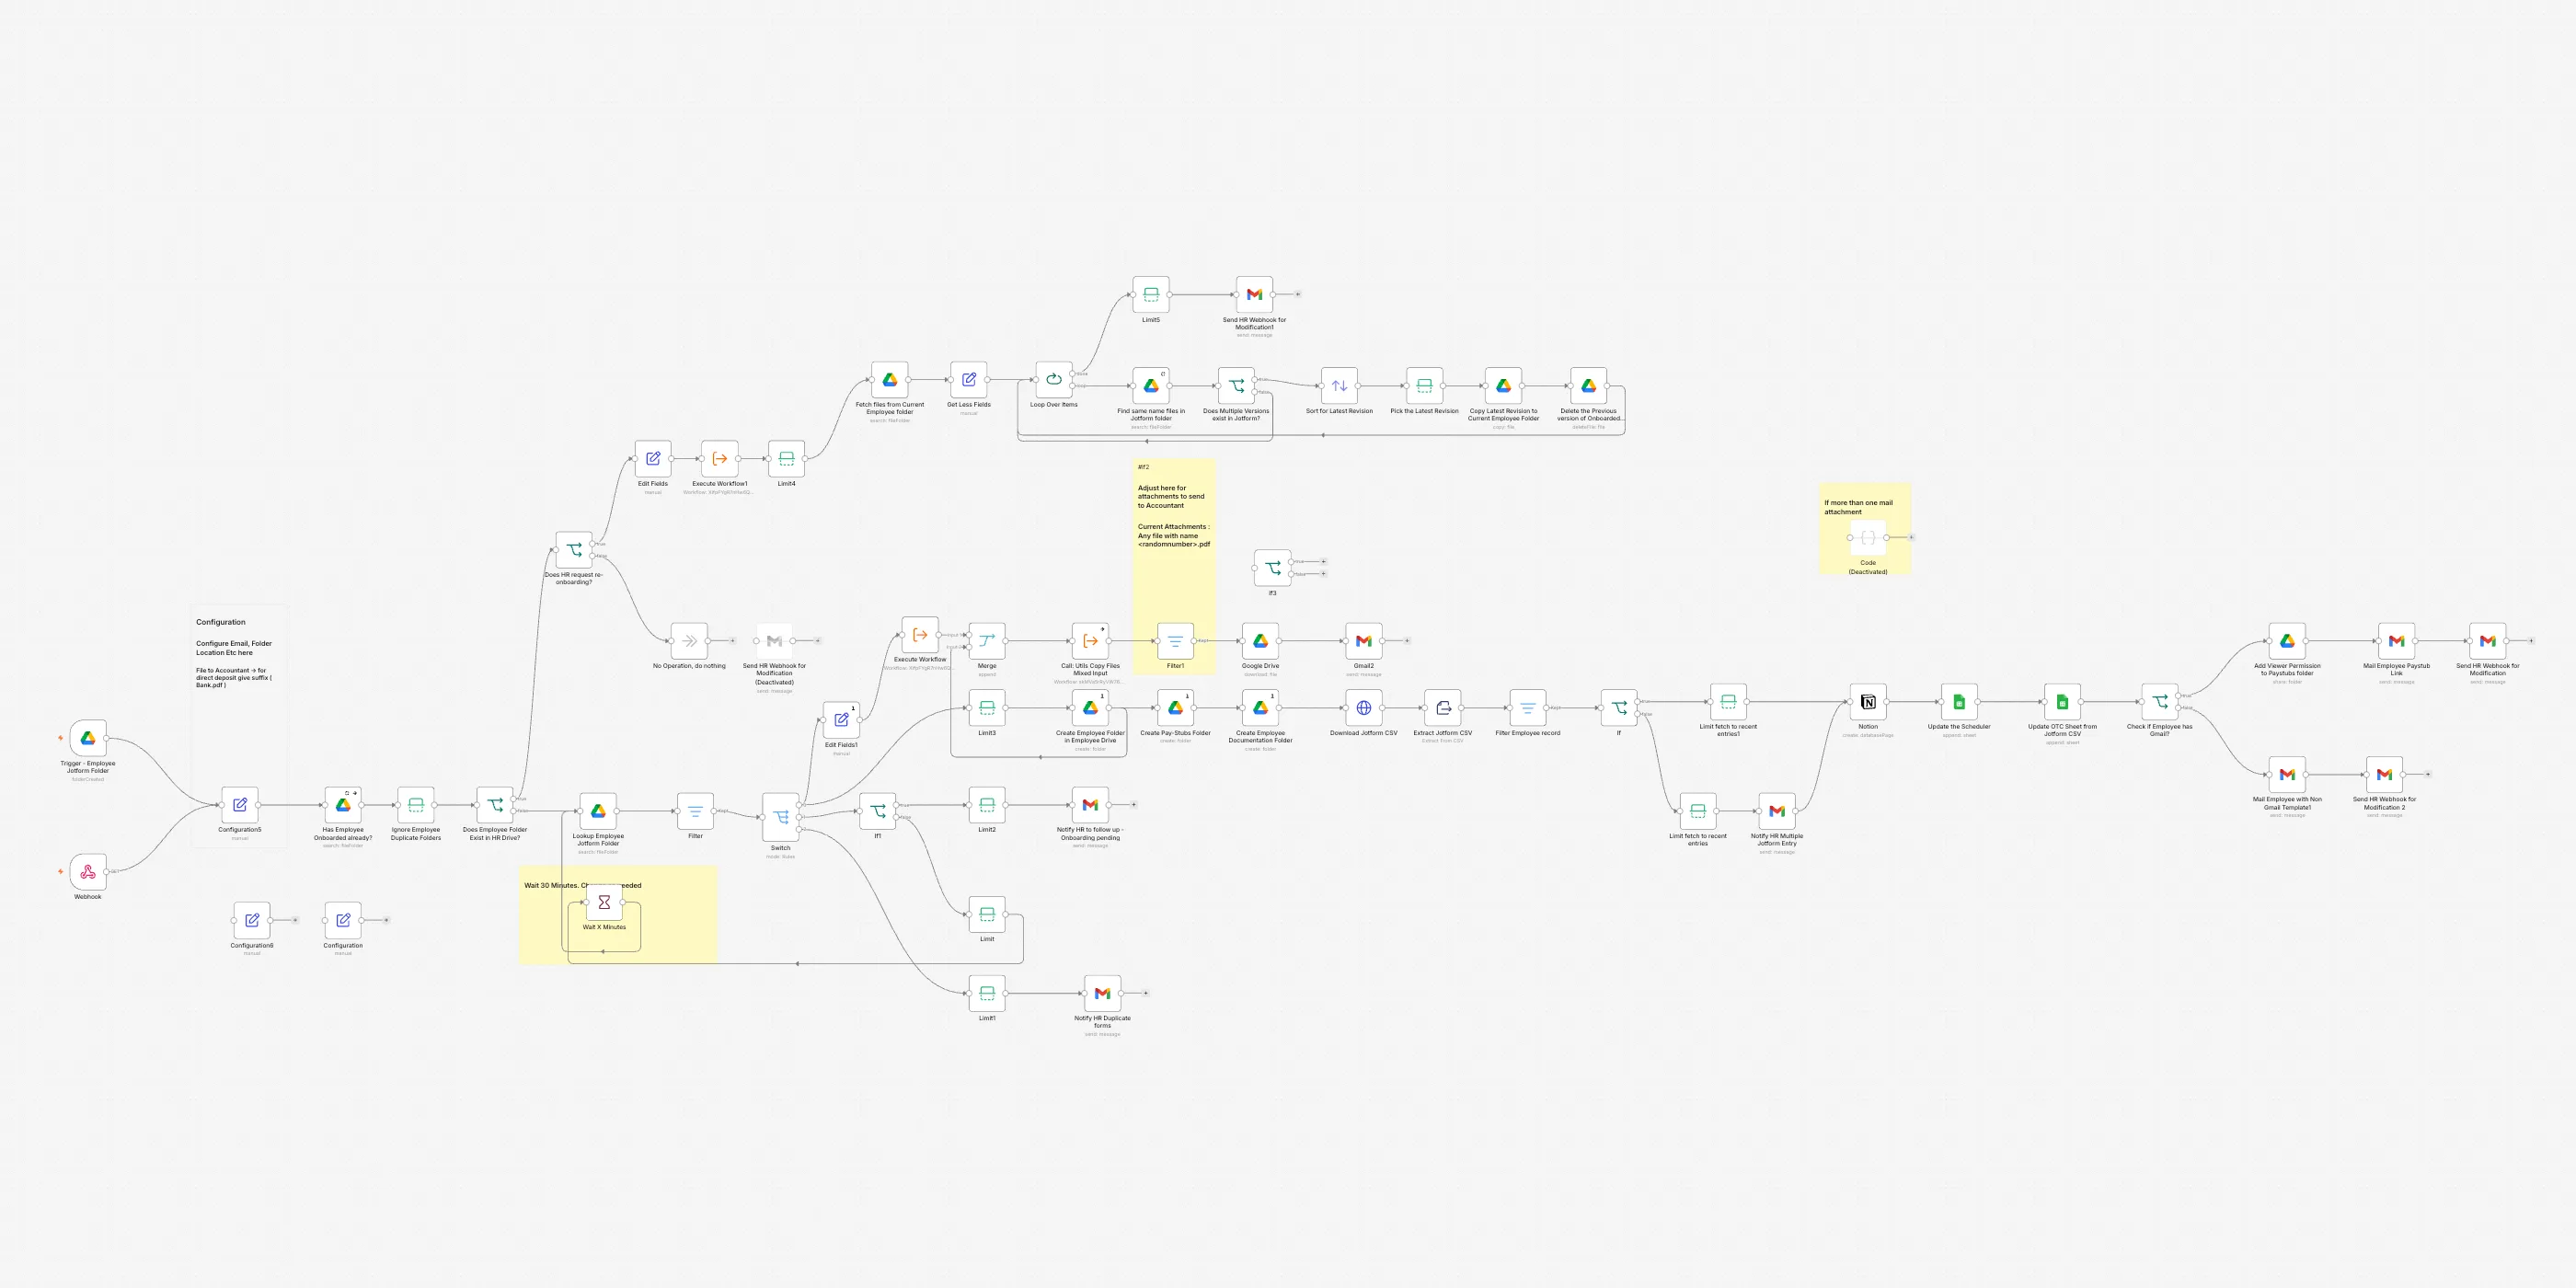Open the Loop Over Items node
The width and height of the screenshot is (2576, 1288).
(1054, 380)
